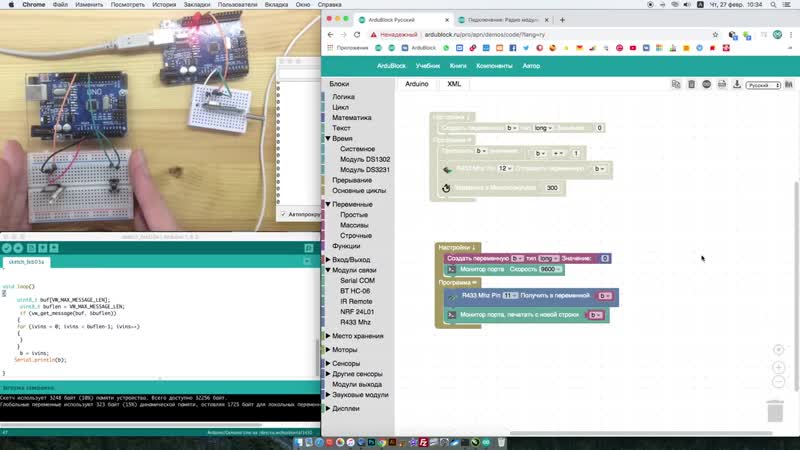Image resolution: width=800 pixels, height=450 pixels.
Task: Click the Chrome address bar
Action: 543,35
